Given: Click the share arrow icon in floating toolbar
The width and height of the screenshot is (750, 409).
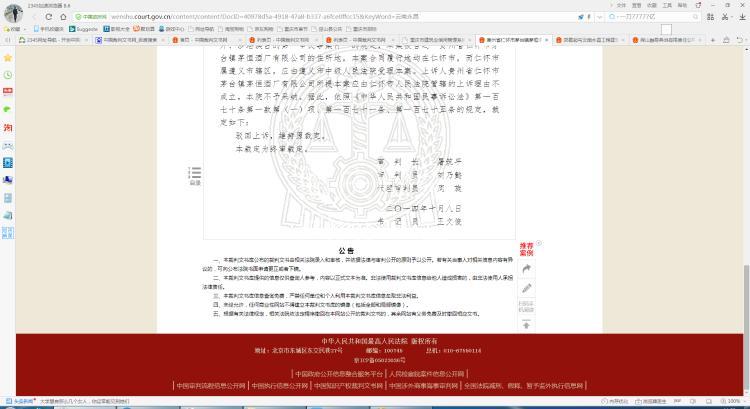Looking at the screenshot, I should pyautogui.click(x=527, y=270).
